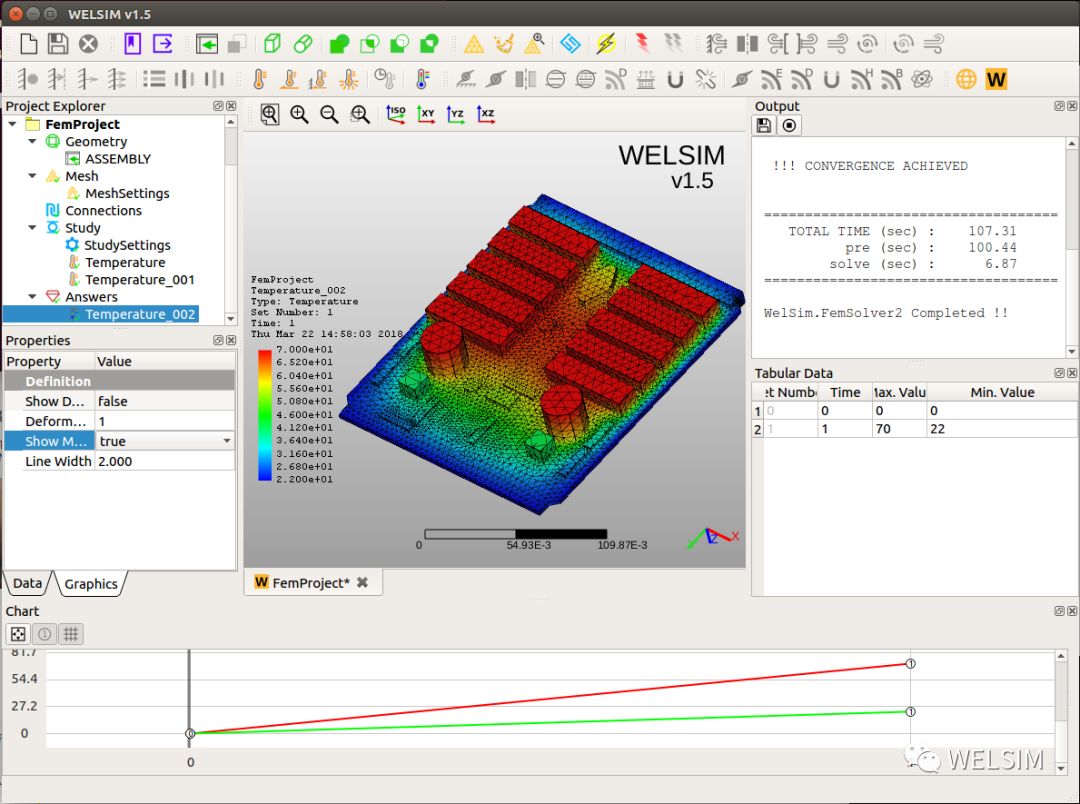The width and height of the screenshot is (1080, 804).
Task: Close the Properties panel
Action: point(231,340)
